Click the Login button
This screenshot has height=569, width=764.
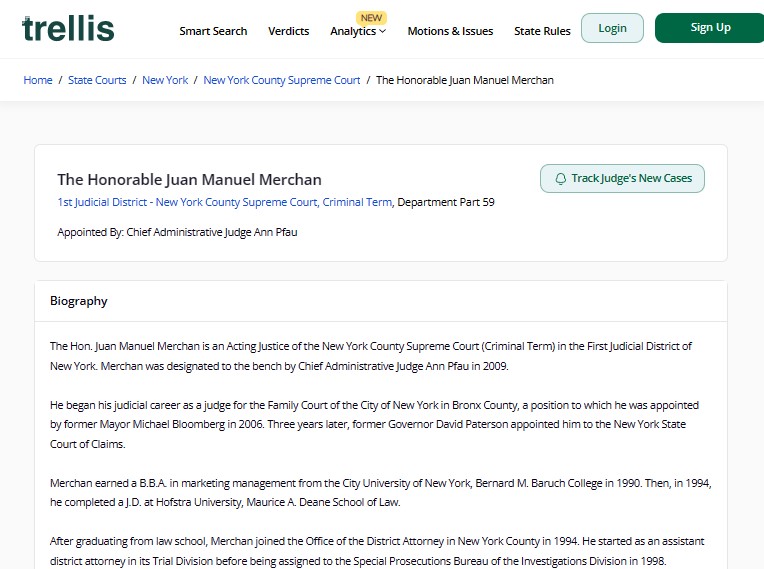click(x=612, y=28)
